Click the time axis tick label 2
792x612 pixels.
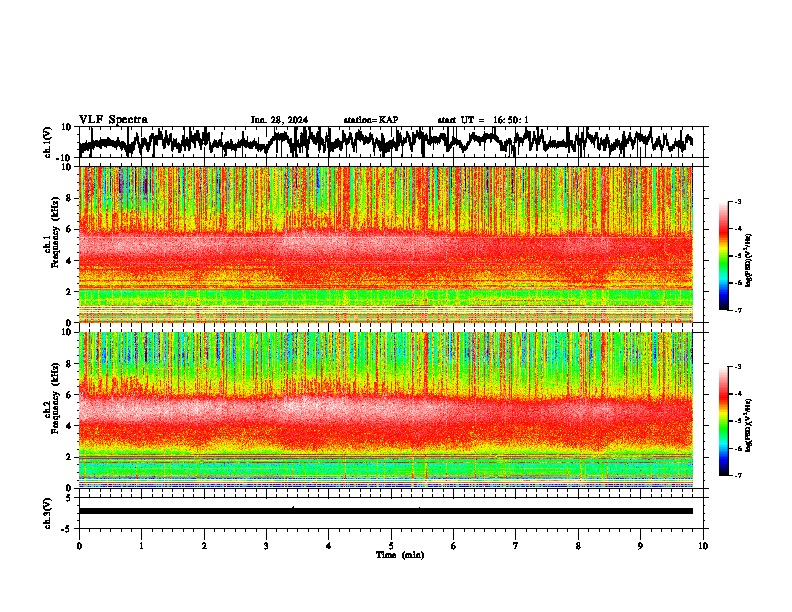click(204, 546)
